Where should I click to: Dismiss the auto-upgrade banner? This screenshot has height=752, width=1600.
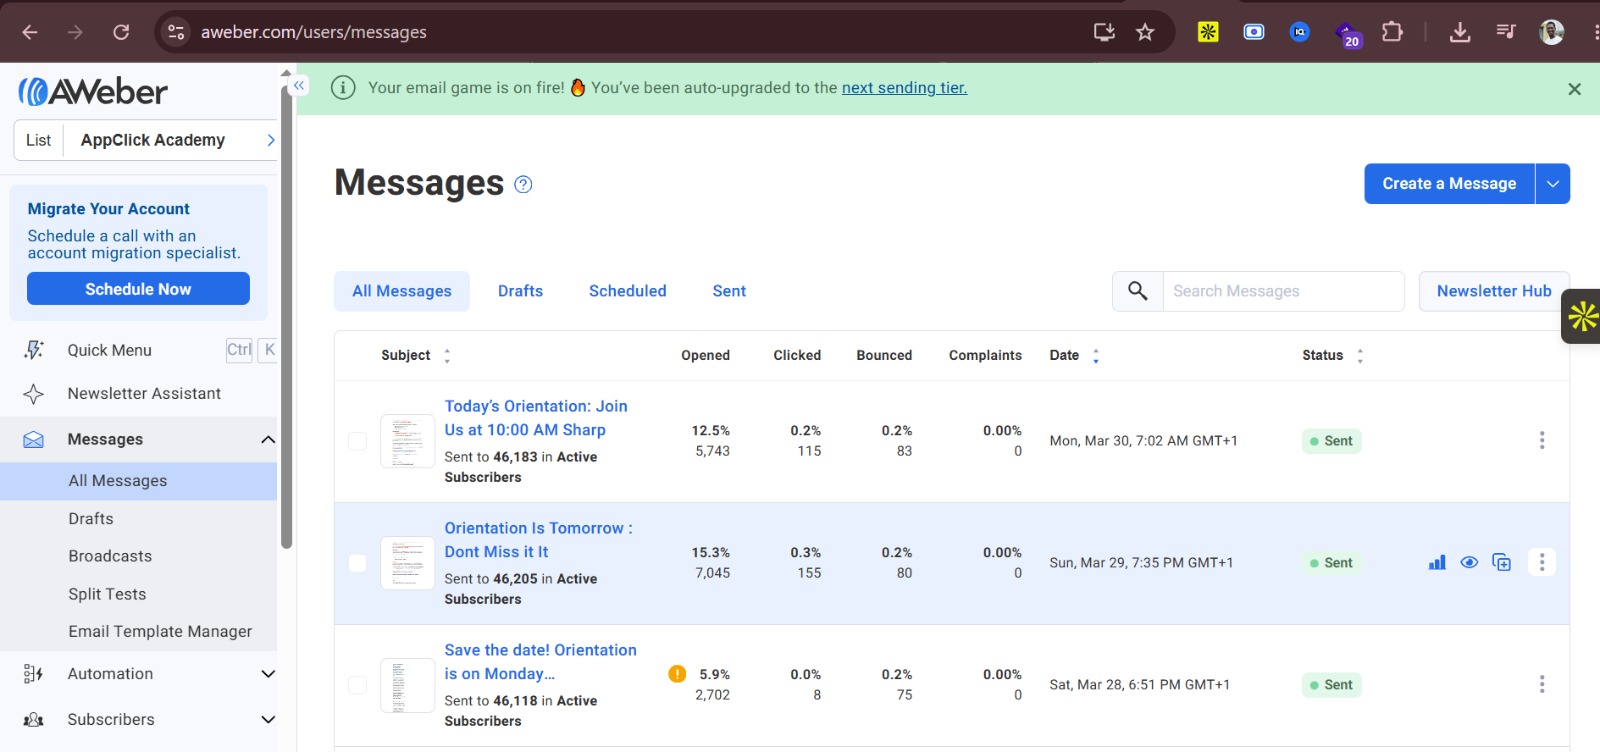pos(1574,89)
